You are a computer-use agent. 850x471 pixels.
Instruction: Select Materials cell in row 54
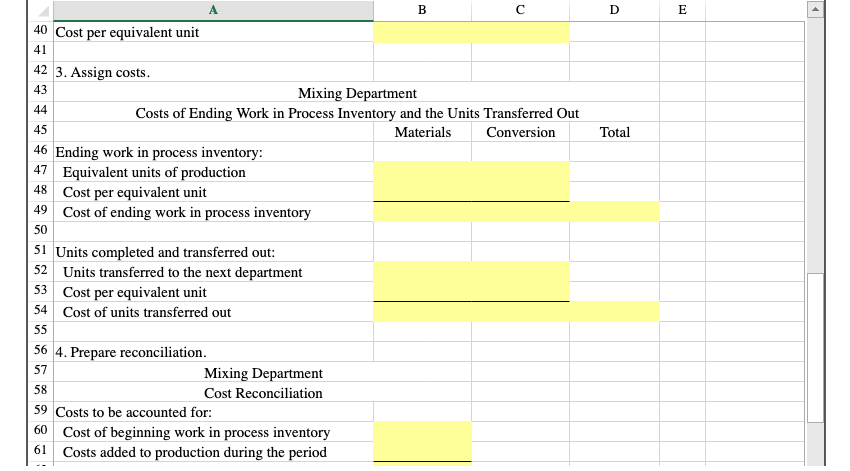click(x=422, y=312)
